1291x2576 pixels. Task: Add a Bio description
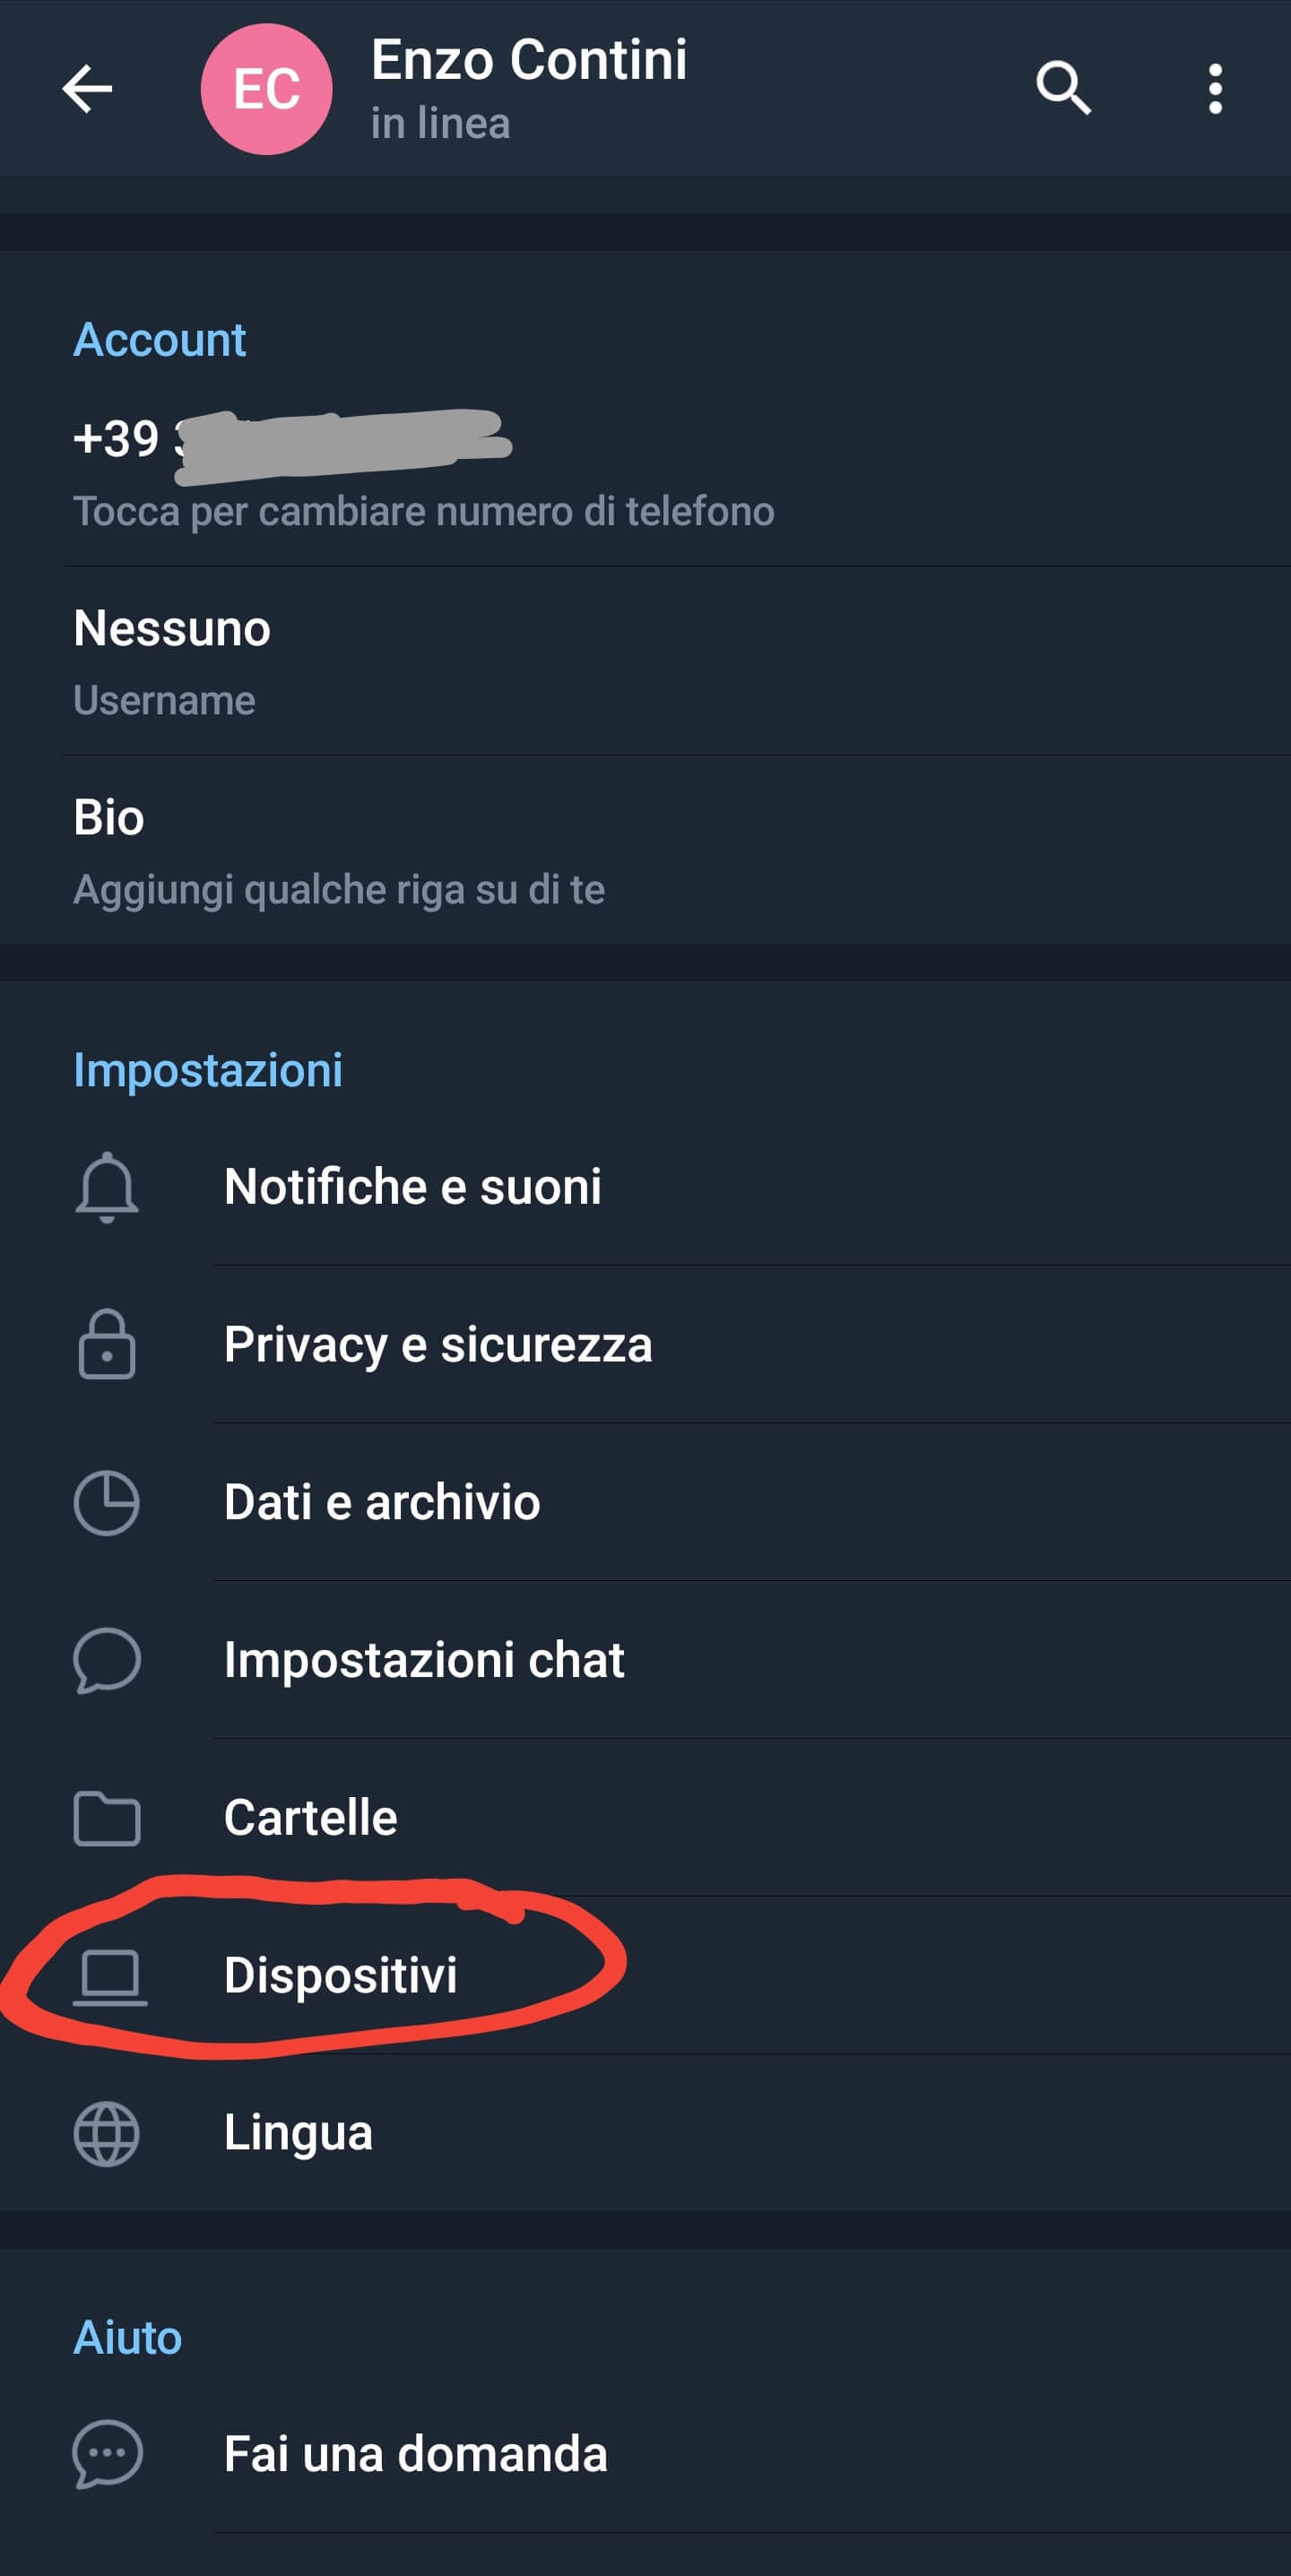338,850
